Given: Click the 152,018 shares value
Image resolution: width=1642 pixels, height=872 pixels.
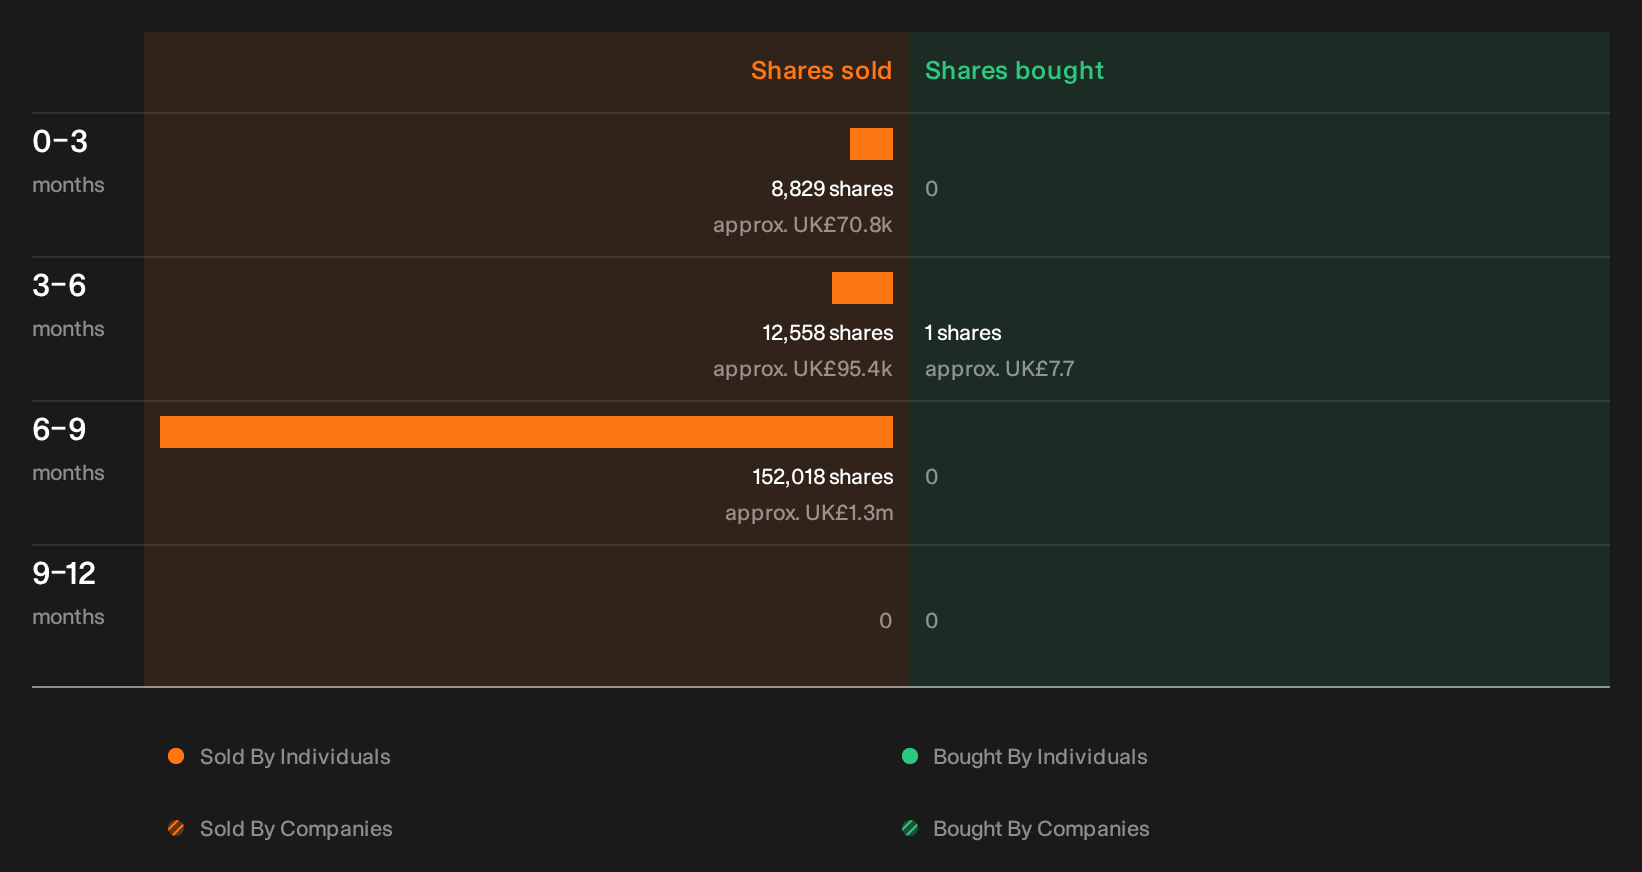Looking at the screenshot, I should [x=823, y=477].
